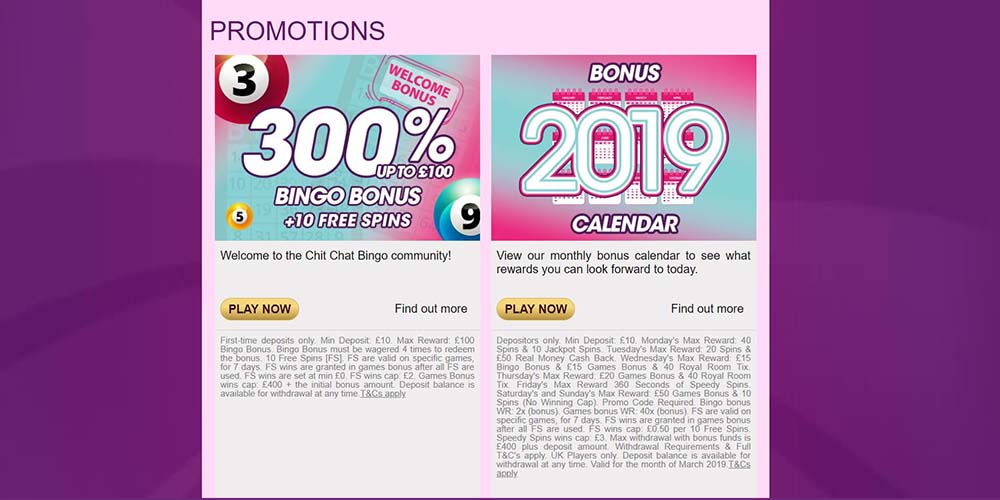Open Find out more for bonus calendar
Viewport: 1000px width, 500px height.
[x=707, y=309]
